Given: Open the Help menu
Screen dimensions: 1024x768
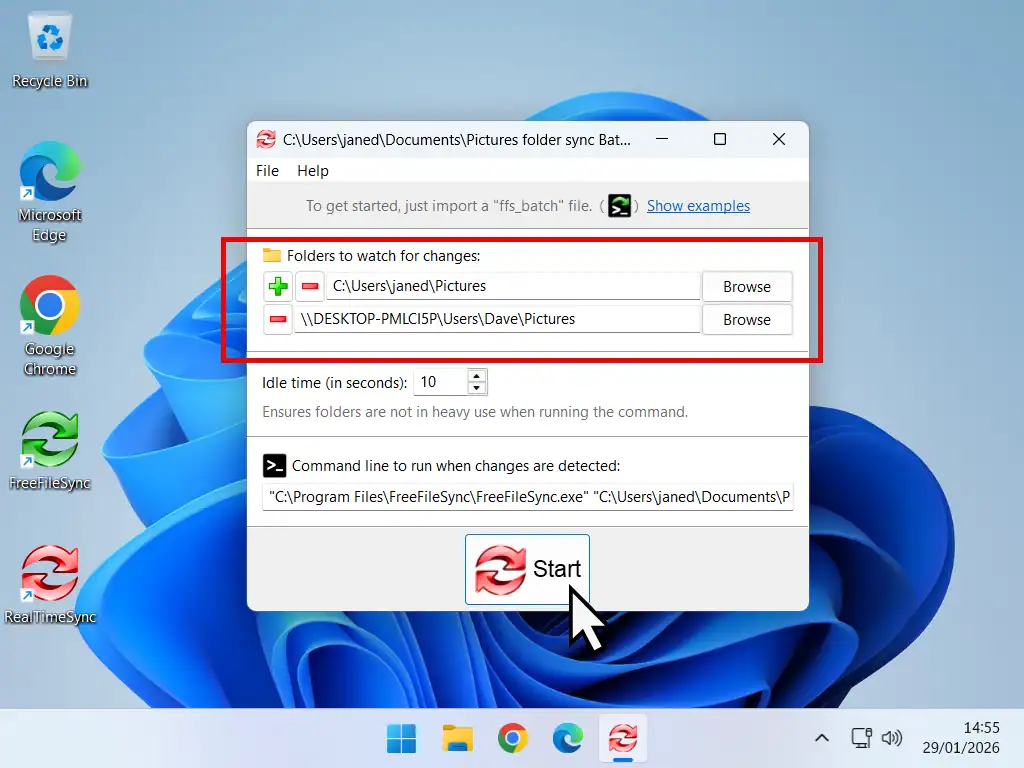Looking at the screenshot, I should (312, 170).
